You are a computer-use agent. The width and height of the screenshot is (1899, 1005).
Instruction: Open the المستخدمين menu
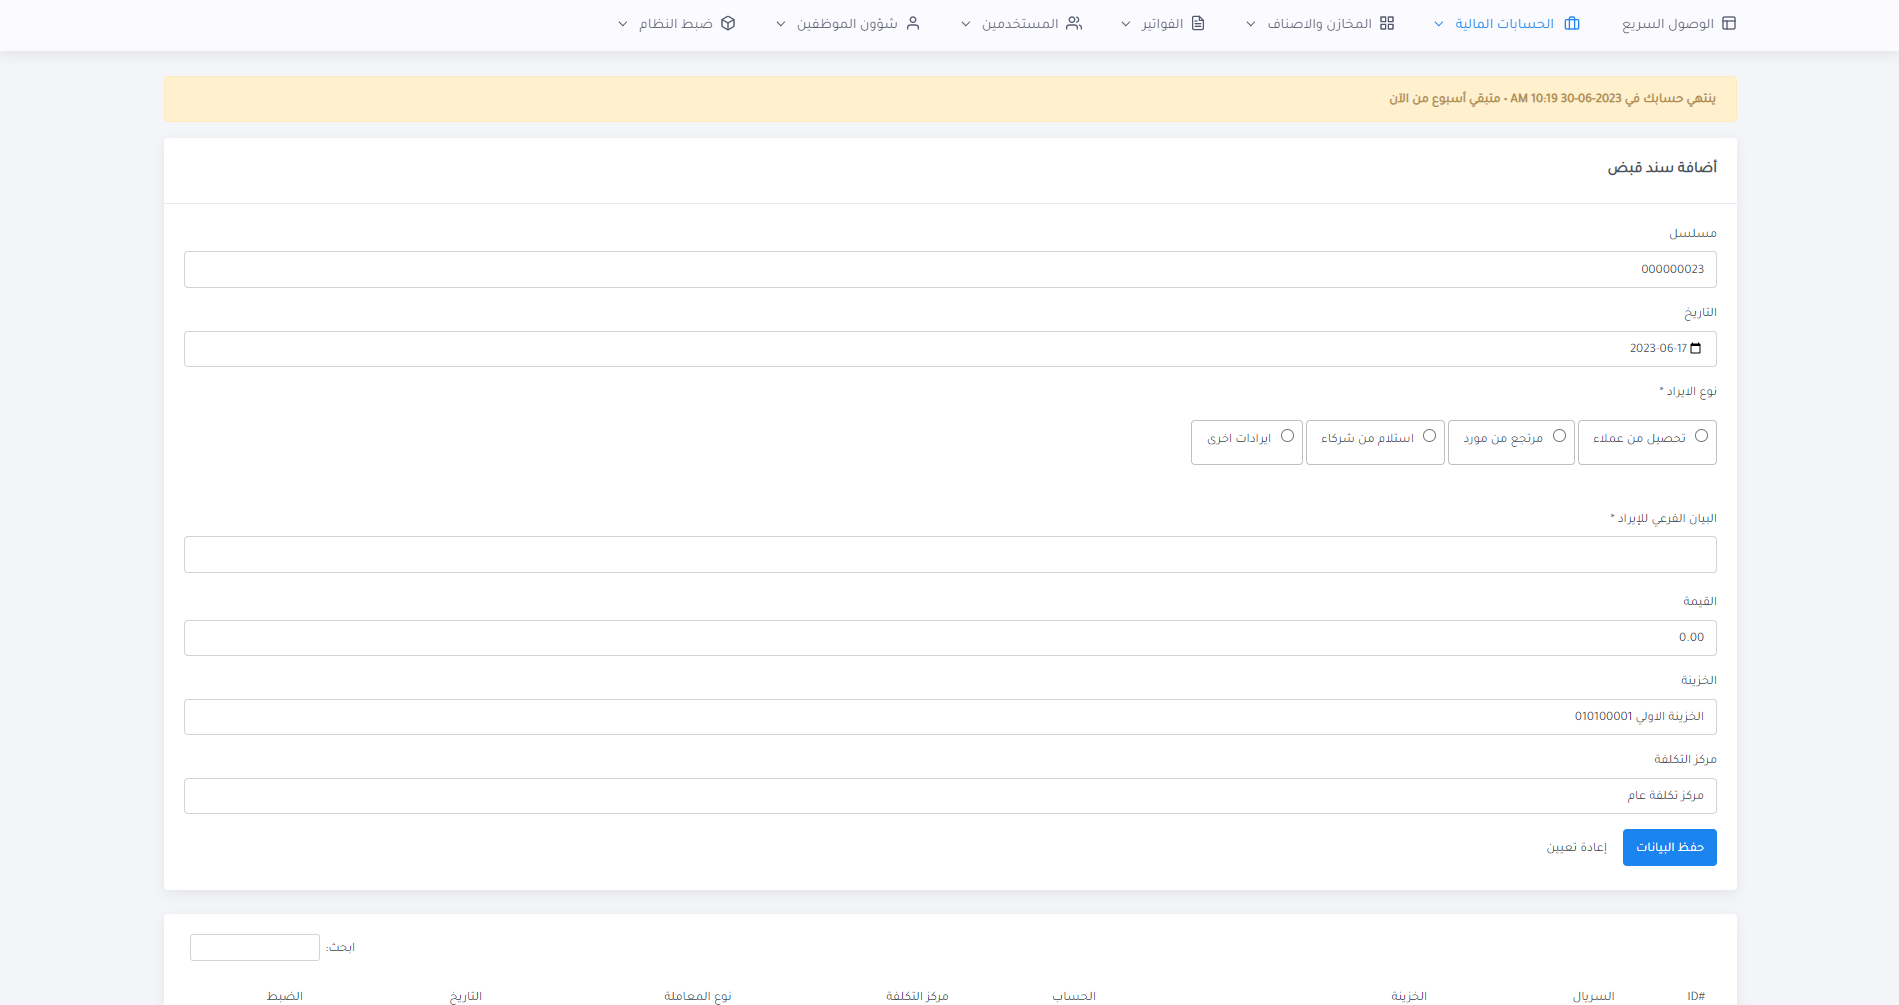1020,23
